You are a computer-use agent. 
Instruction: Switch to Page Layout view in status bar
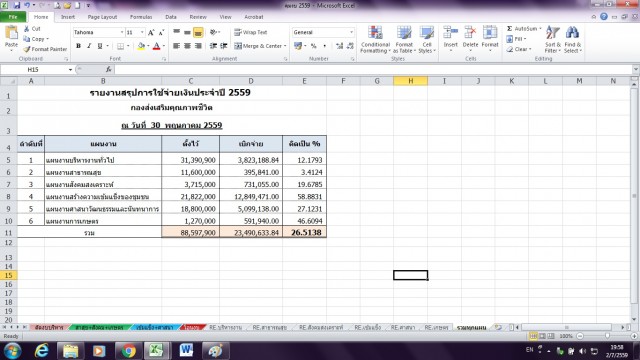[542, 336]
